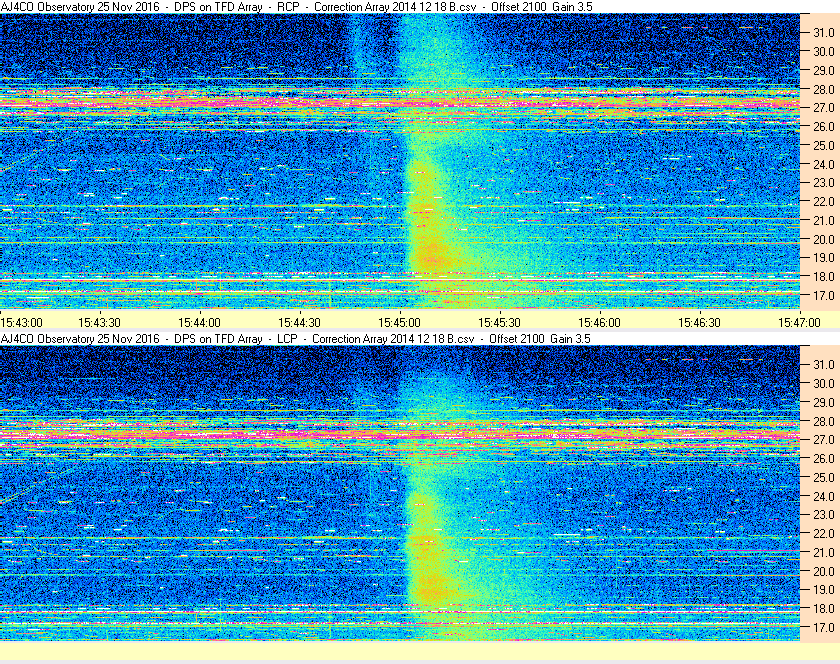
Task: Click the 17.0 frequency label on LCP axis
Action: tap(824, 627)
